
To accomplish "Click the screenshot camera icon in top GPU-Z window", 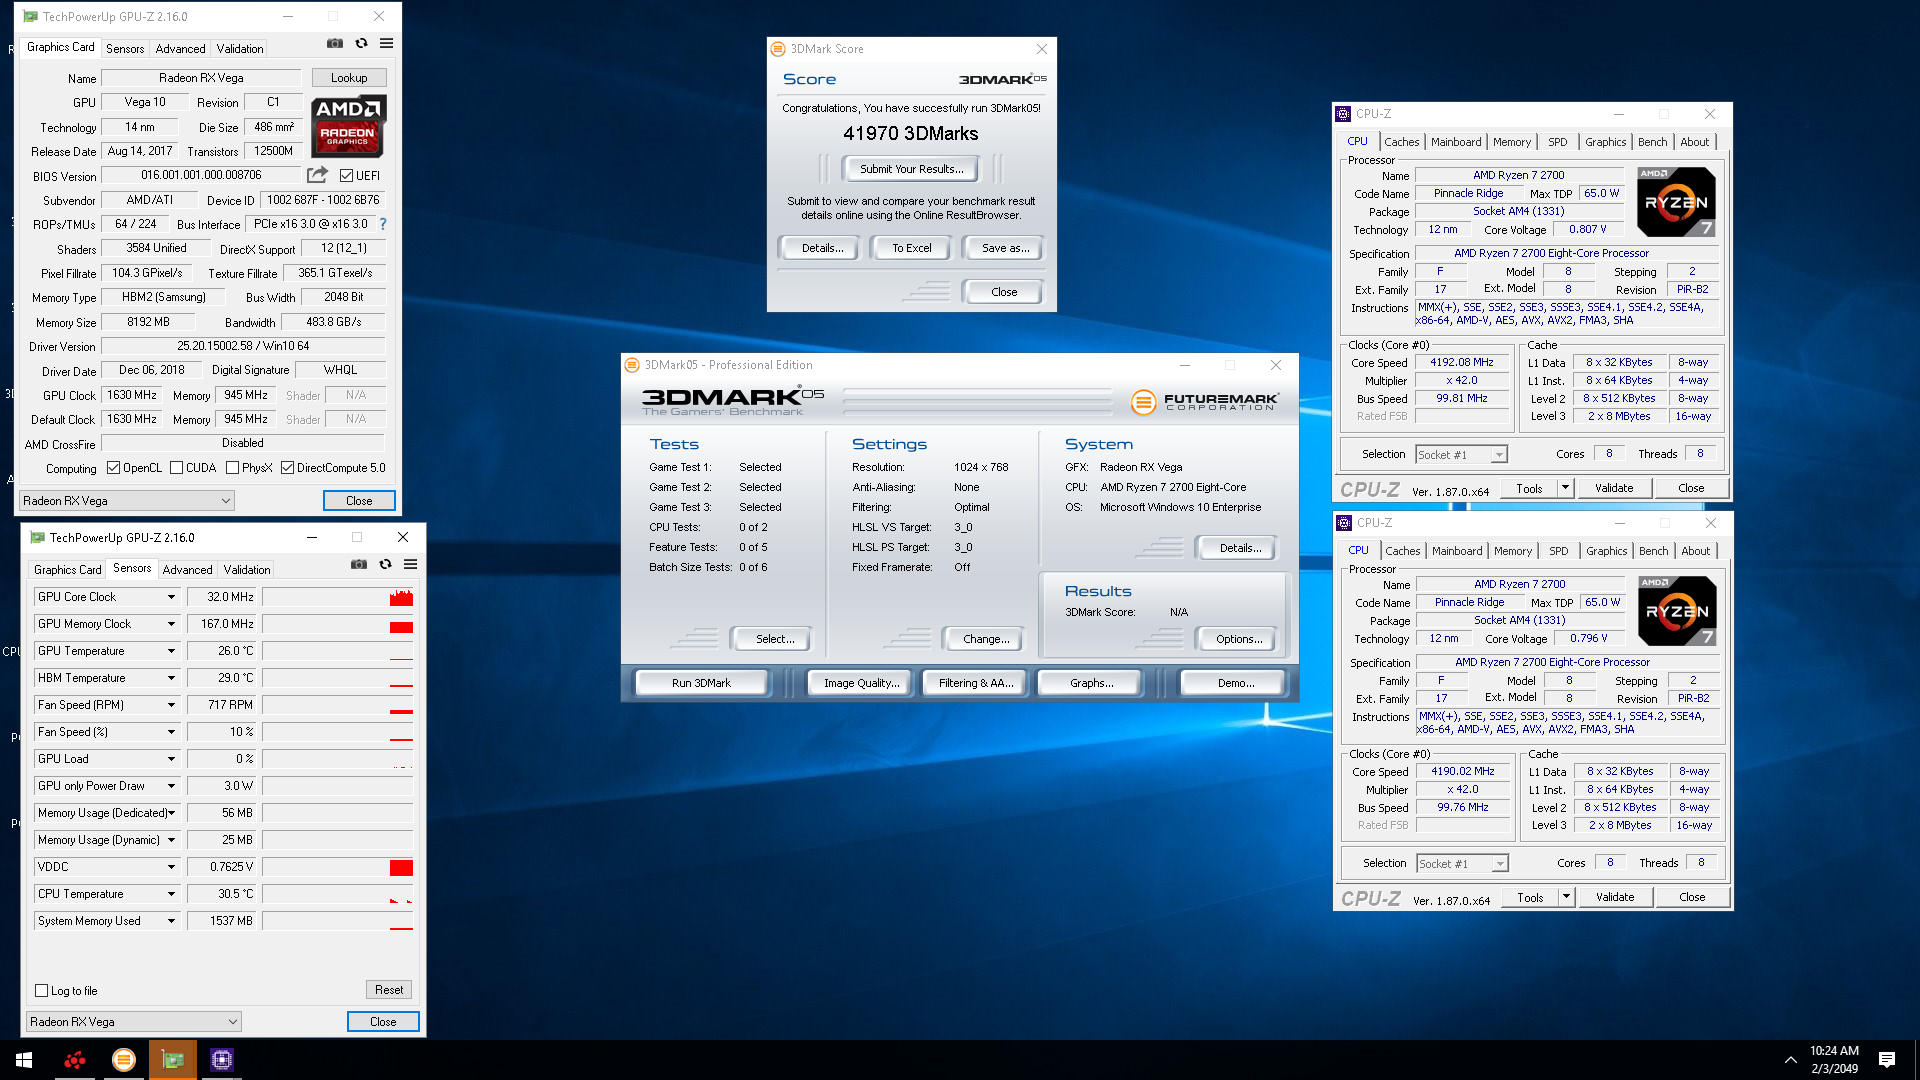I will (335, 44).
